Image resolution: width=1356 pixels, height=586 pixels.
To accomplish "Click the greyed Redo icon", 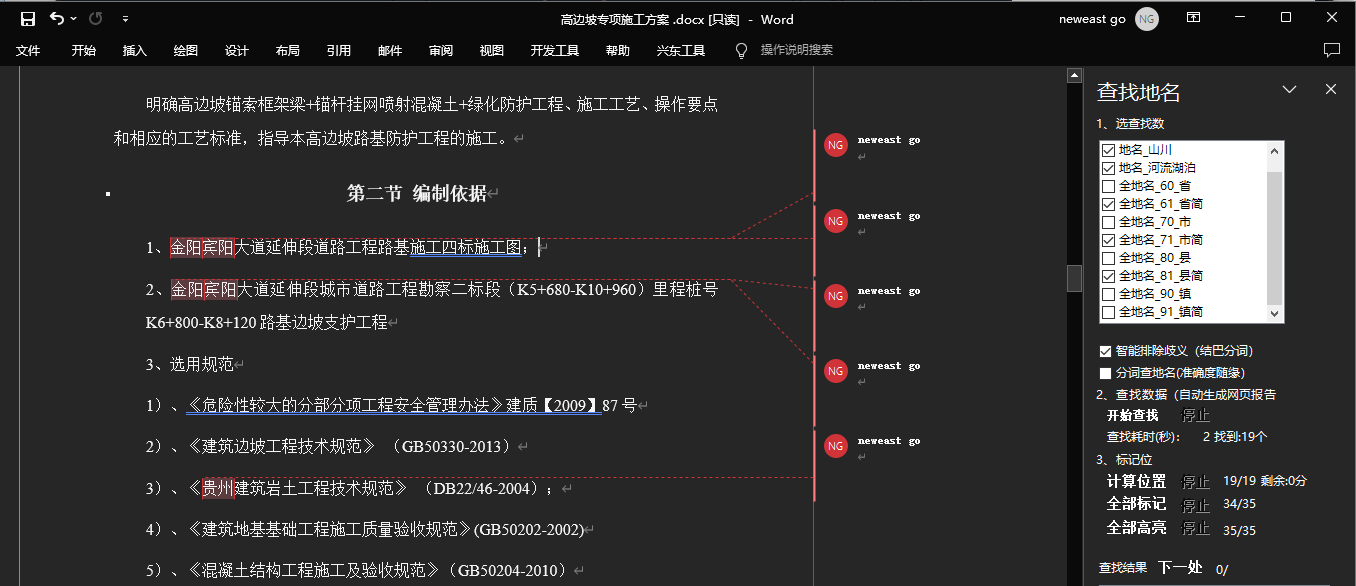I will (x=96, y=19).
